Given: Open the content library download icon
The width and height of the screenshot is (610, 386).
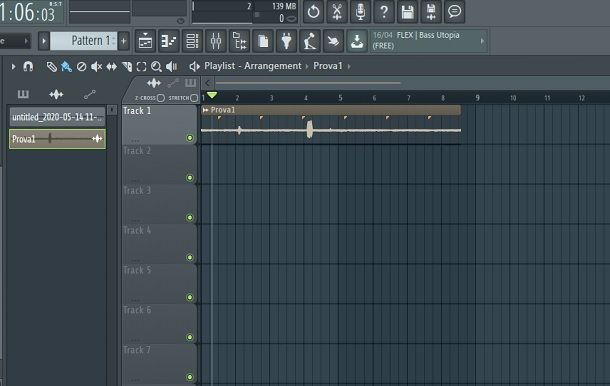Looking at the screenshot, I should pyautogui.click(x=357, y=41).
